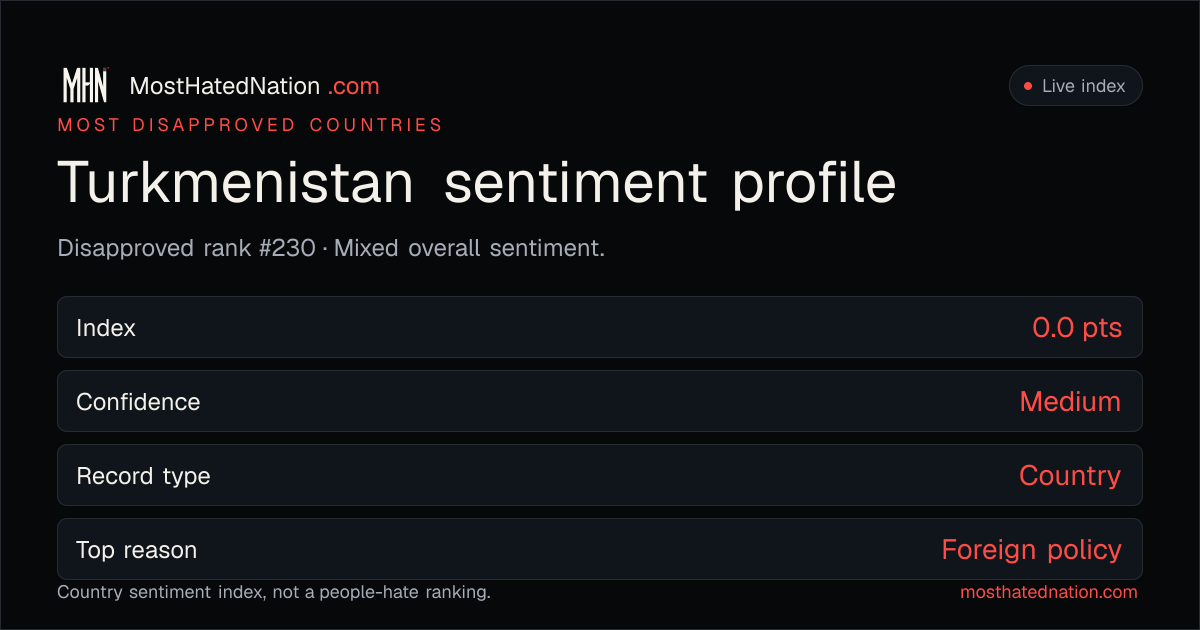Image resolution: width=1200 pixels, height=630 pixels.
Task: Click the Country record type value
Action: point(1070,476)
